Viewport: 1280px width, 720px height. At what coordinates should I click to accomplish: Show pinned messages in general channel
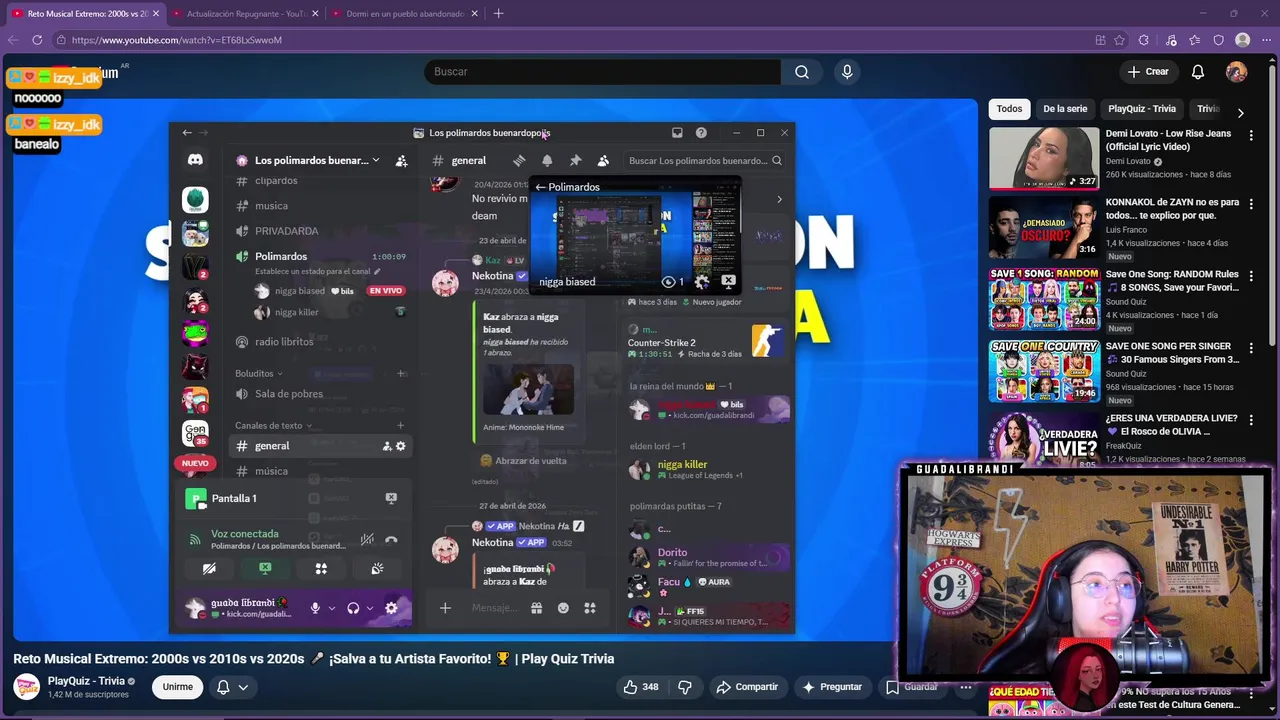(575, 160)
